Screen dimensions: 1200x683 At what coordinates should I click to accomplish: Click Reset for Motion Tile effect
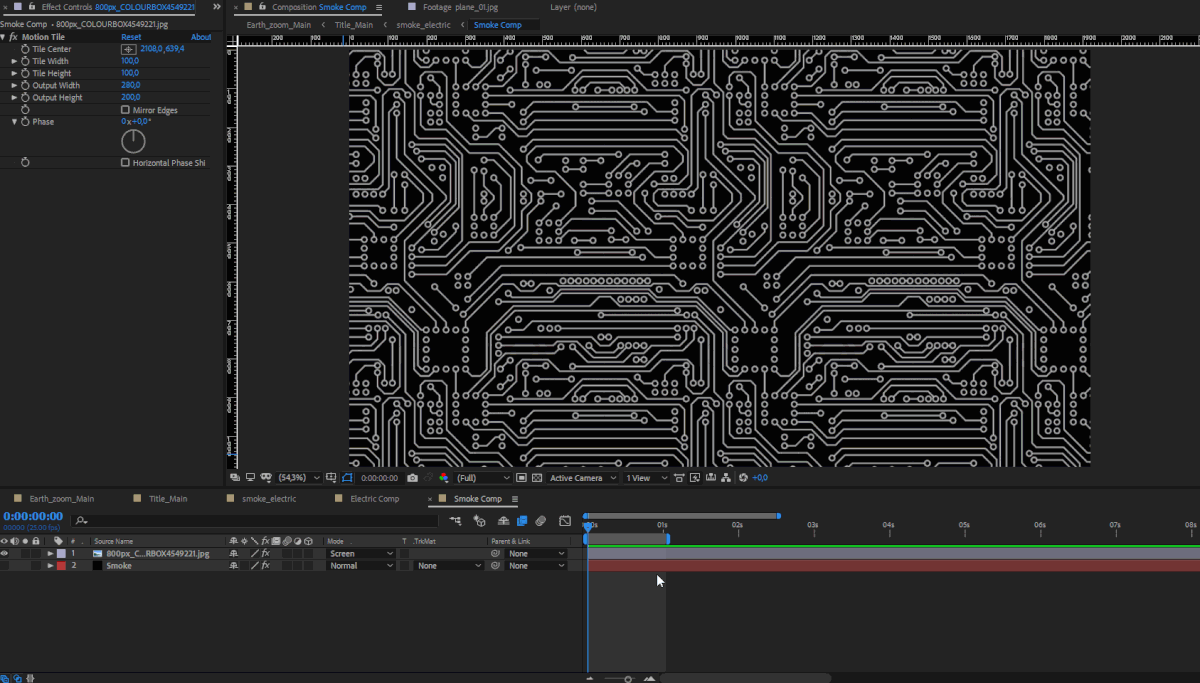tap(131, 37)
